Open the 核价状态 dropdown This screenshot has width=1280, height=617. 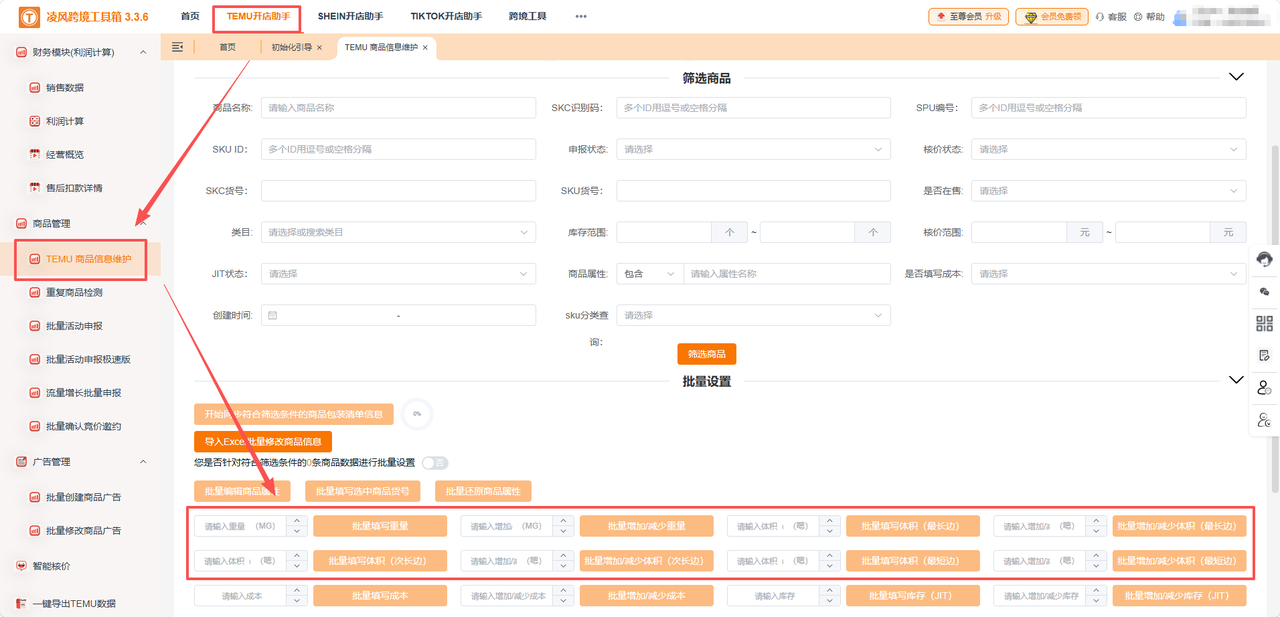click(1108, 149)
